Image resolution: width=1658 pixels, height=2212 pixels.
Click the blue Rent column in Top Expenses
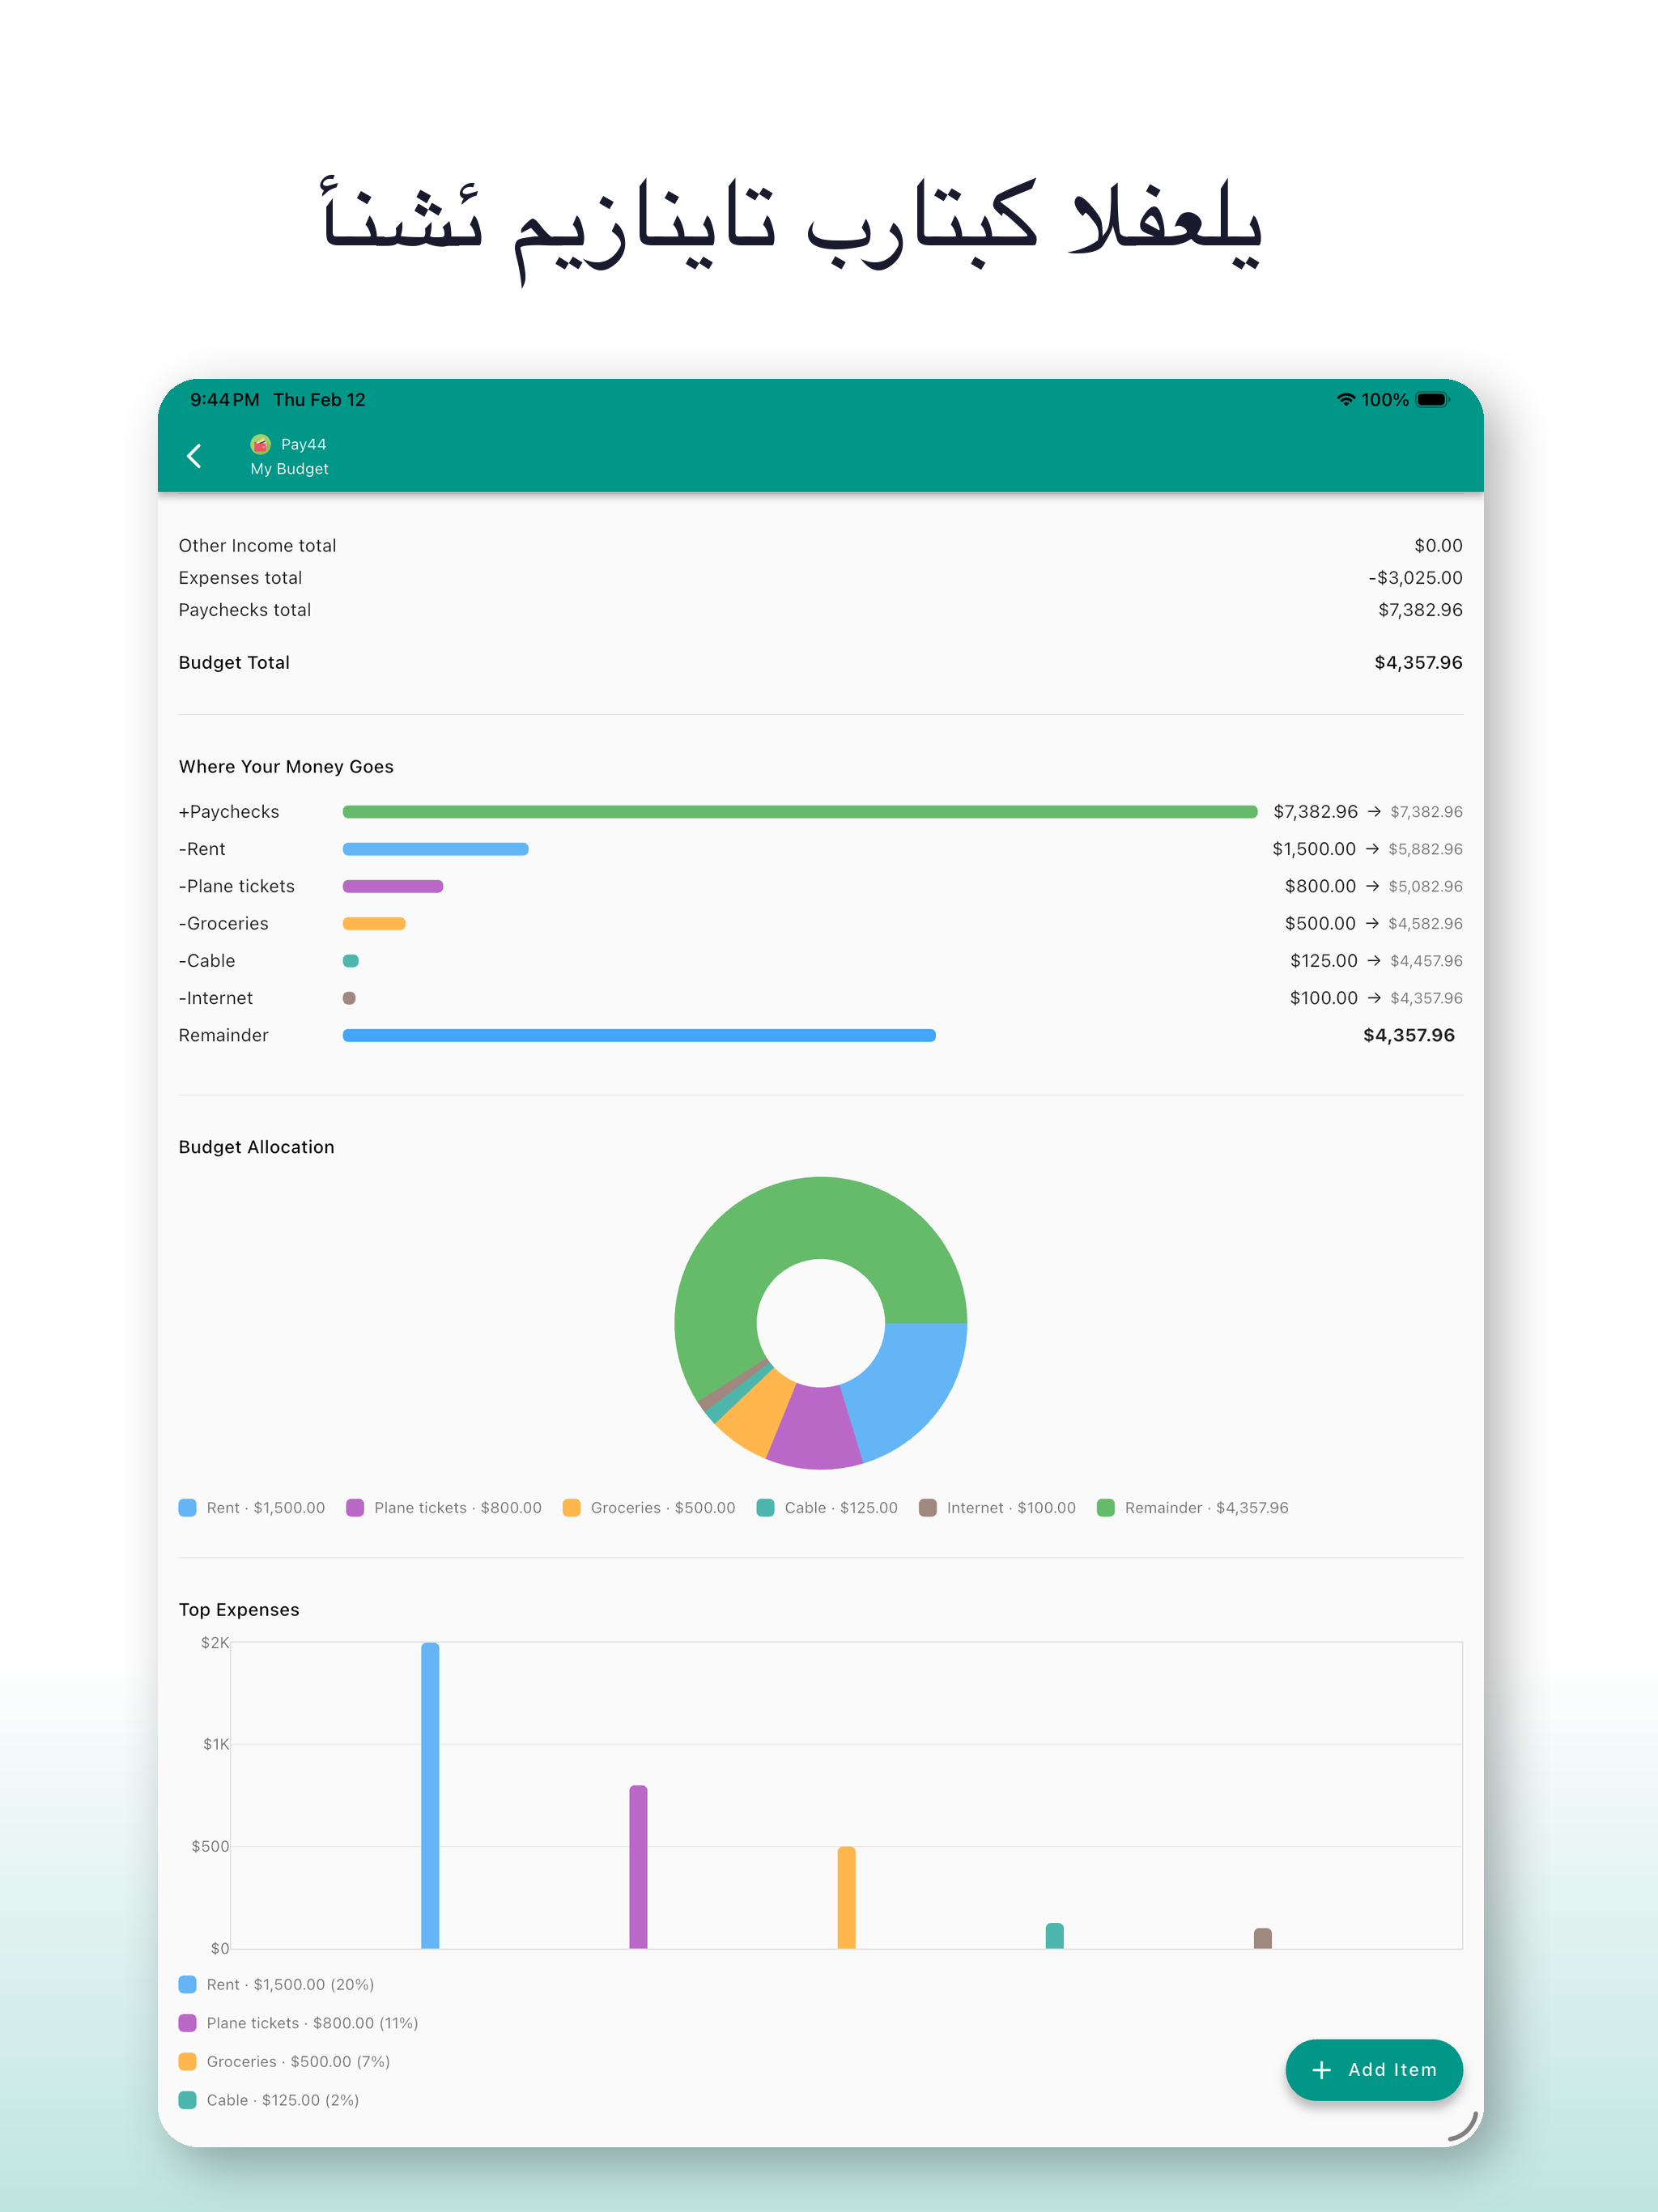coord(430,1795)
